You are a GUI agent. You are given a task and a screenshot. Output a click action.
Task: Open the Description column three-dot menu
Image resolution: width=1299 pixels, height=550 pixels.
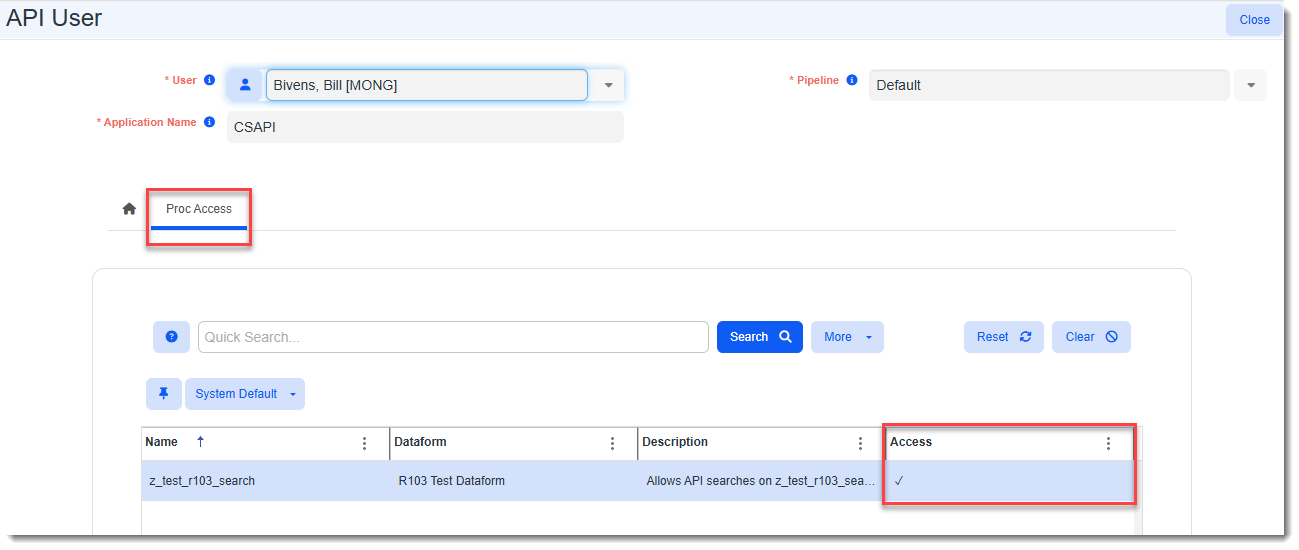860,443
